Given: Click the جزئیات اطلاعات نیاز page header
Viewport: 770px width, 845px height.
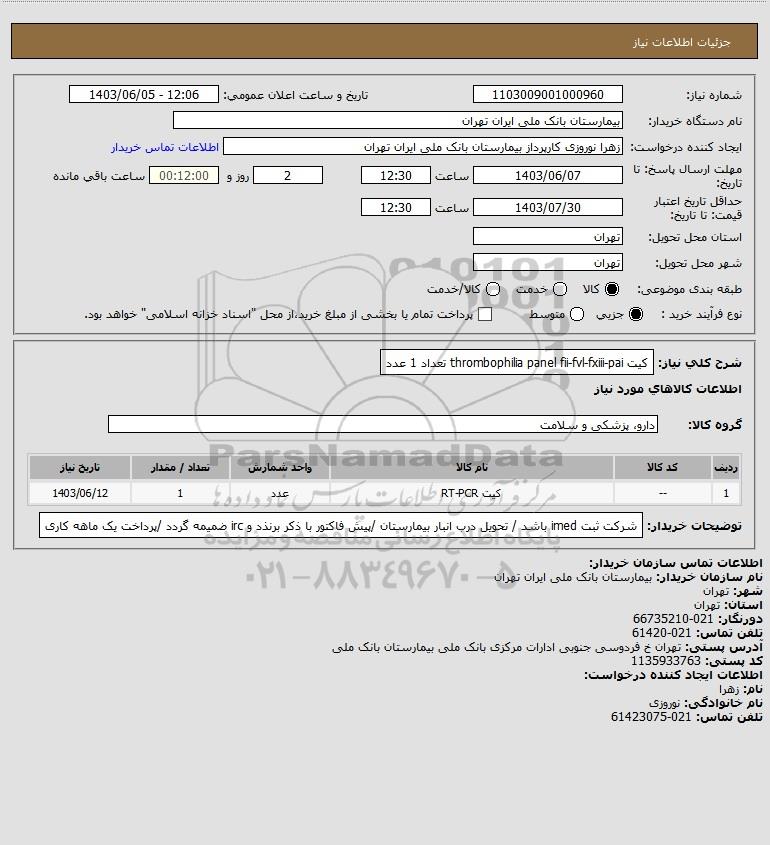Looking at the screenshot, I should (x=682, y=42).
